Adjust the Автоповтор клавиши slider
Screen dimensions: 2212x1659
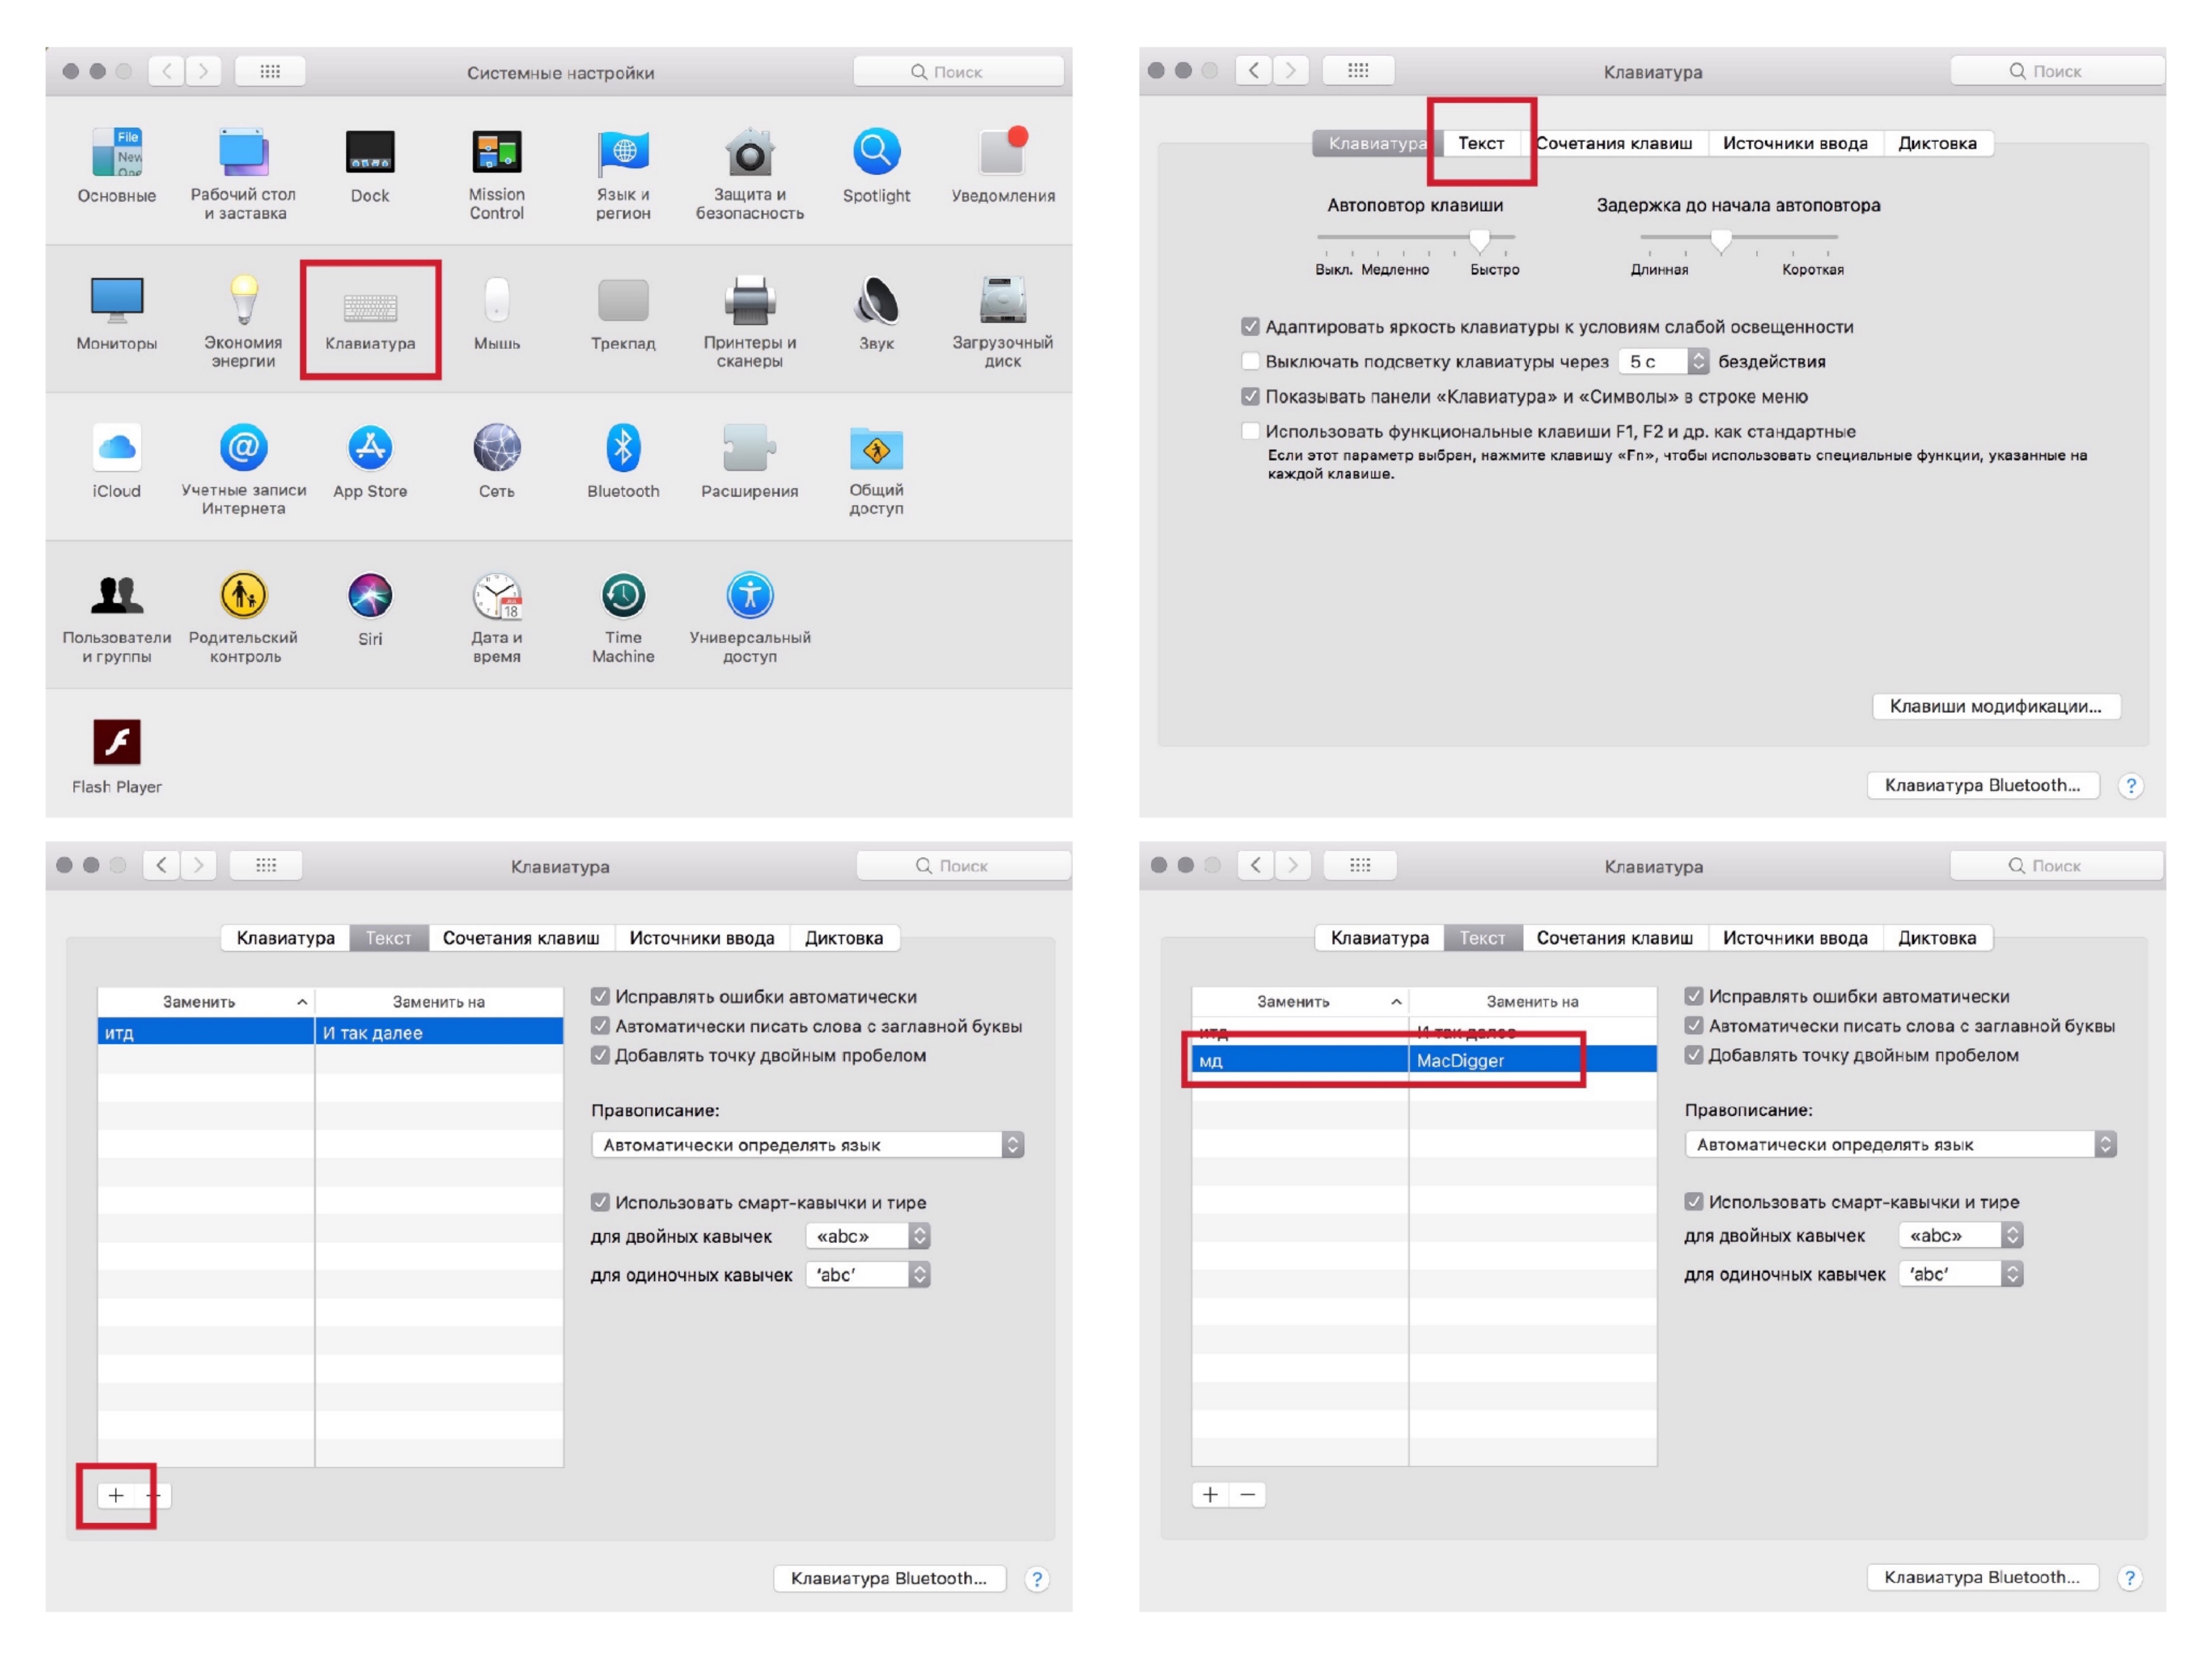pos(1479,238)
